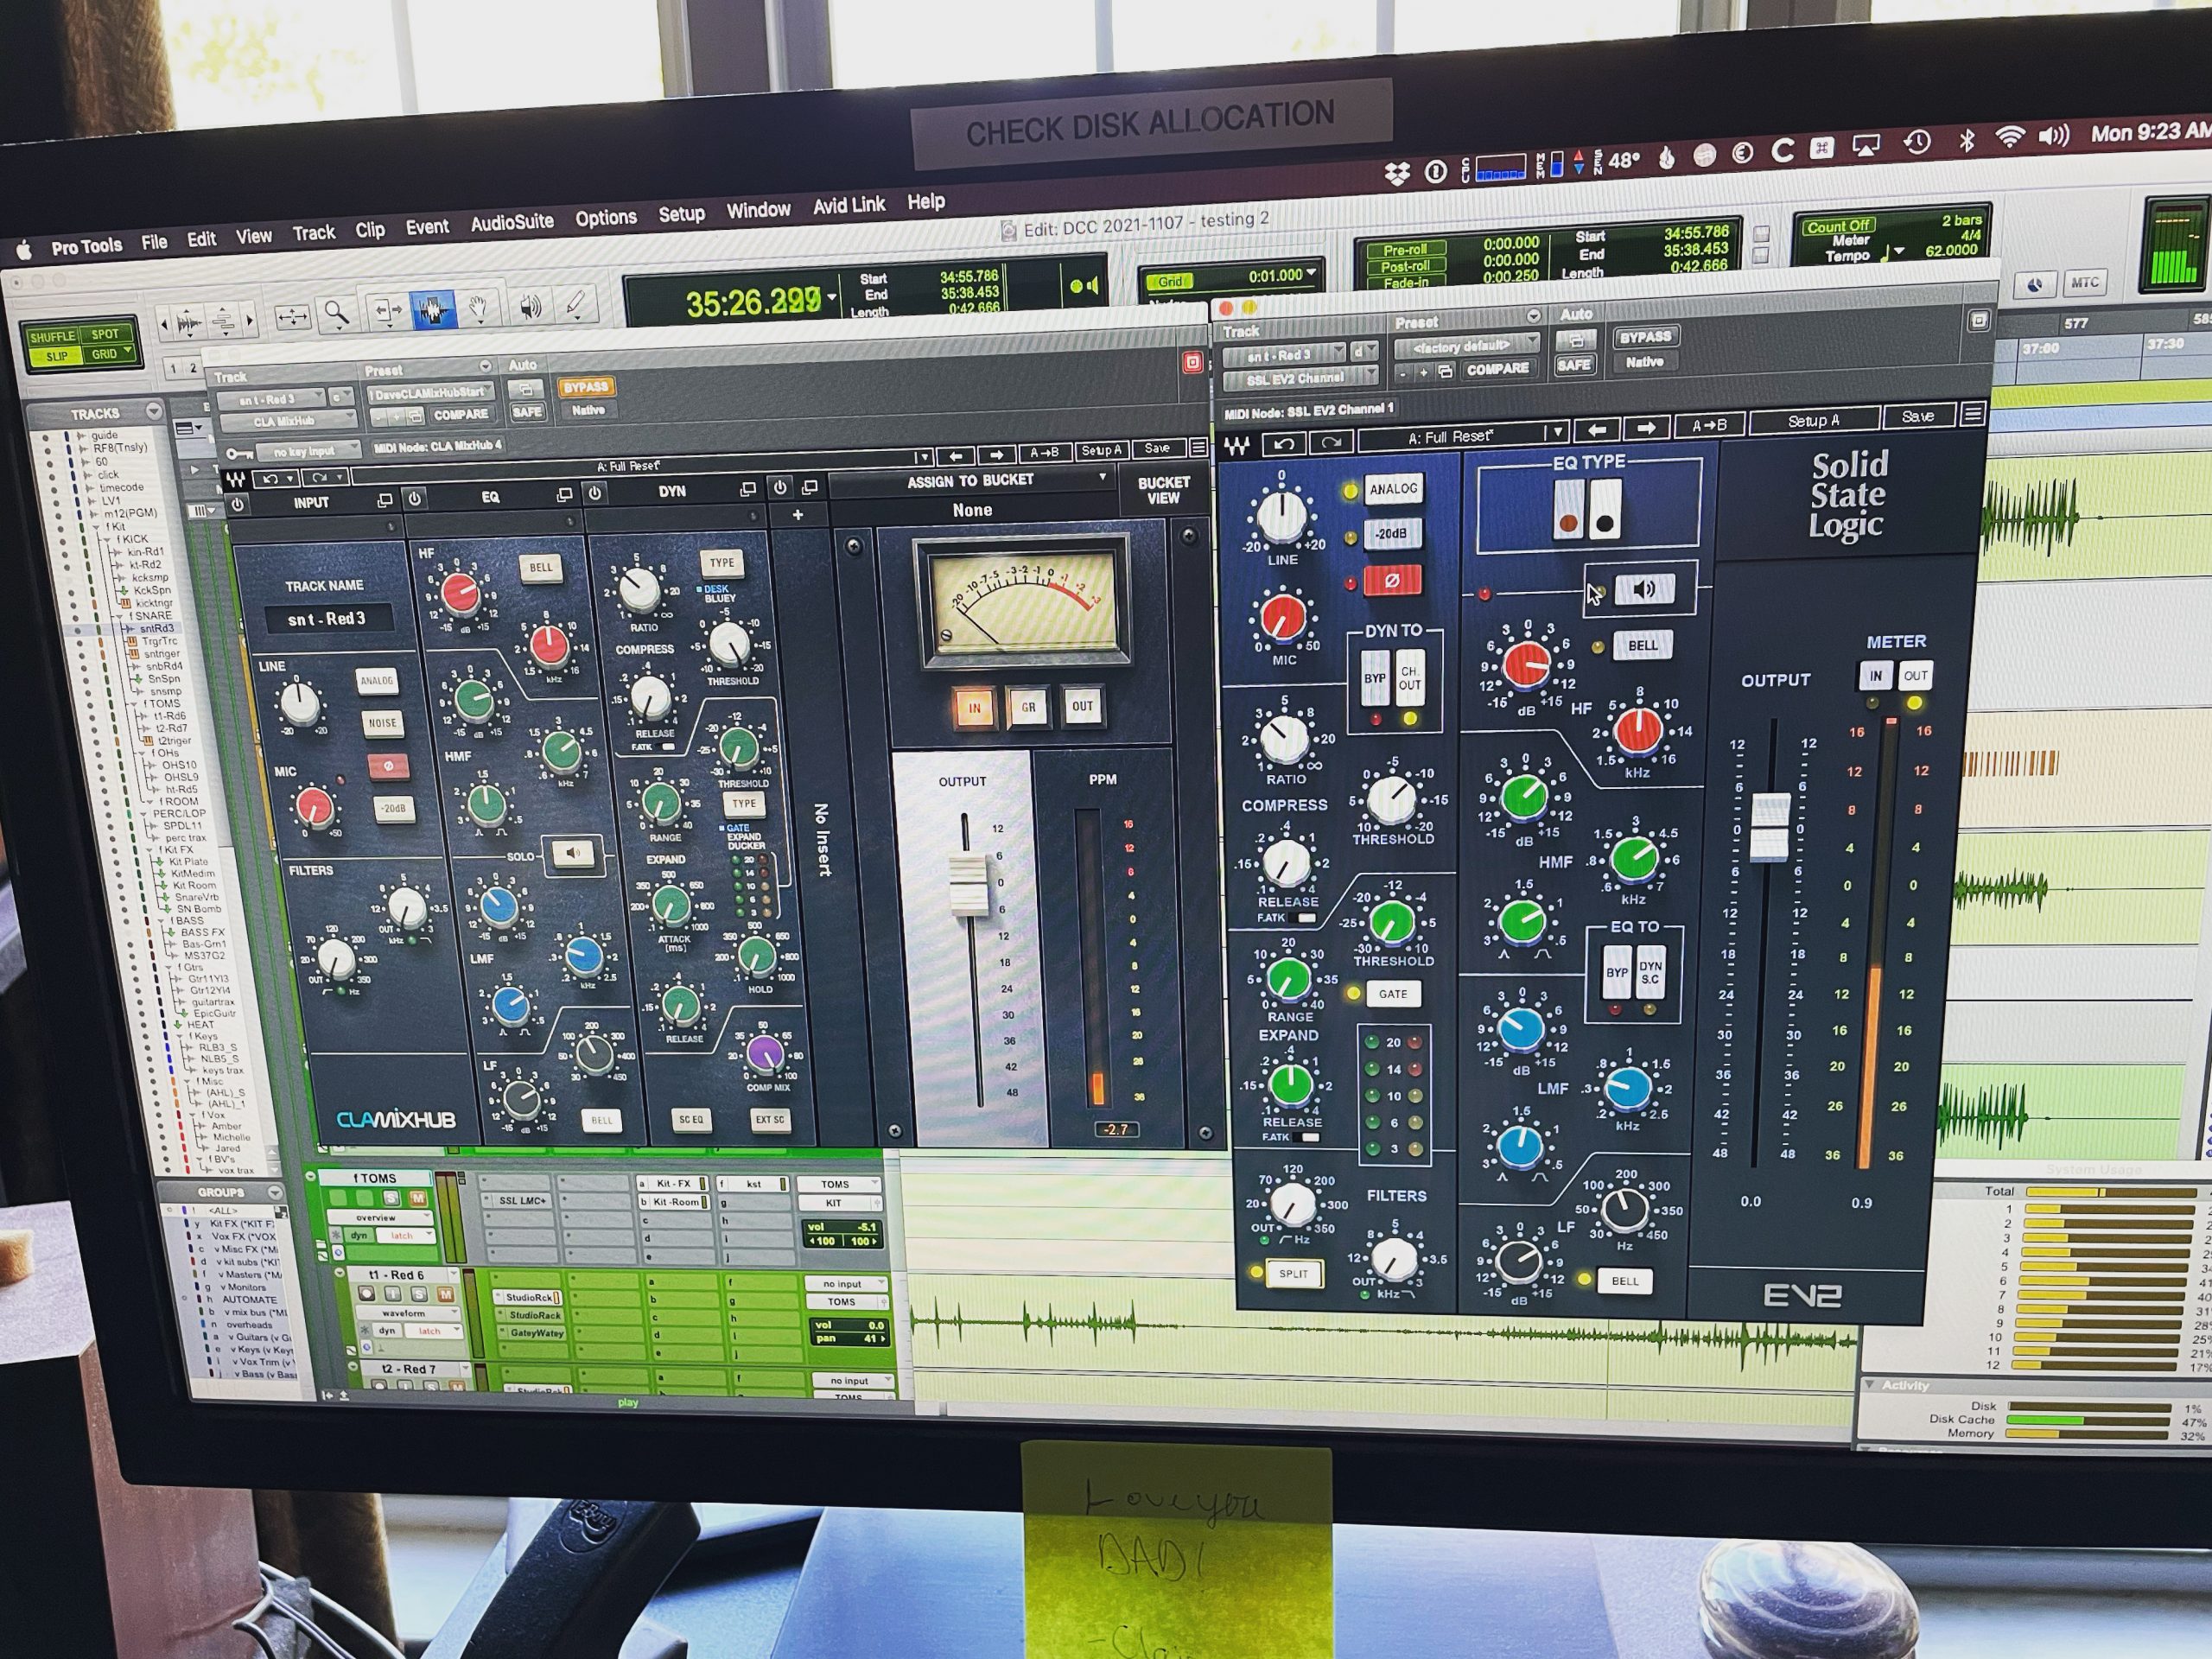Click the OUTPUT fader in CLA MixHub
Screen dimensions: 2212x1659
(966, 884)
